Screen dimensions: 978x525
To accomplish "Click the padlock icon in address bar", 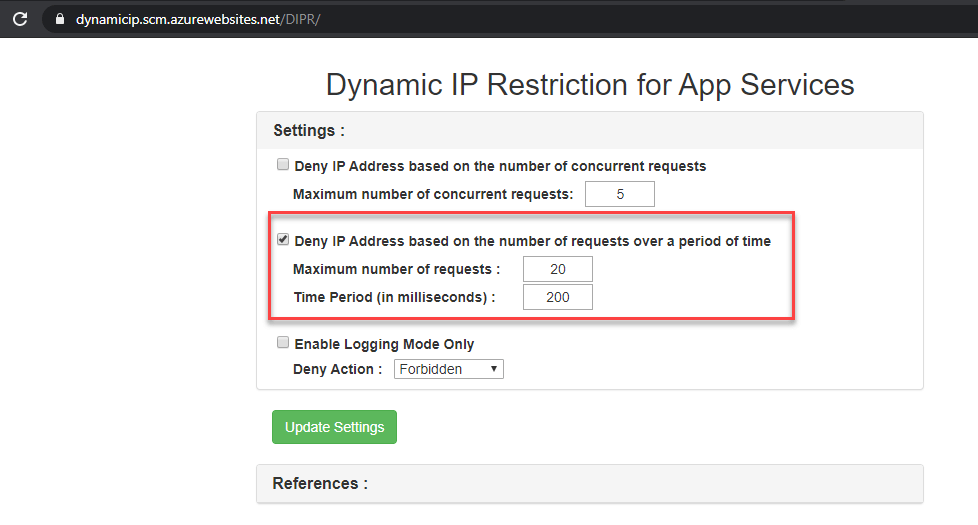I will click(62, 19).
